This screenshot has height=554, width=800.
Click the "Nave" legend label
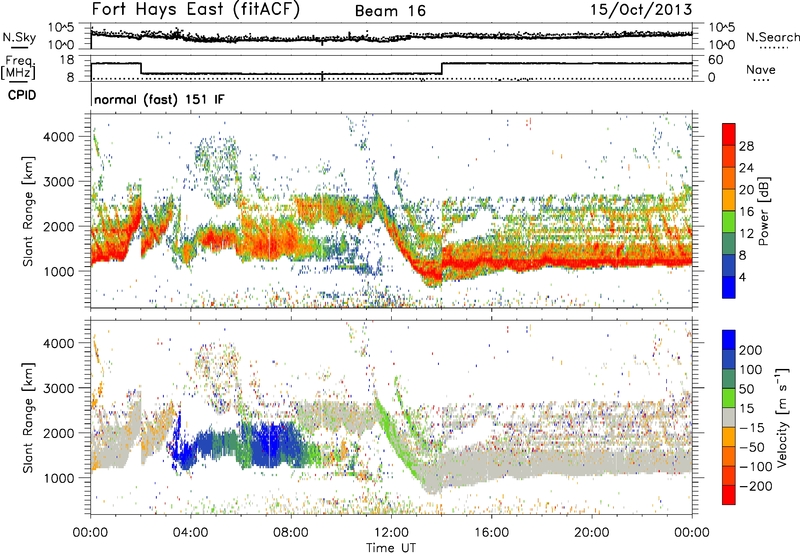(760, 70)
